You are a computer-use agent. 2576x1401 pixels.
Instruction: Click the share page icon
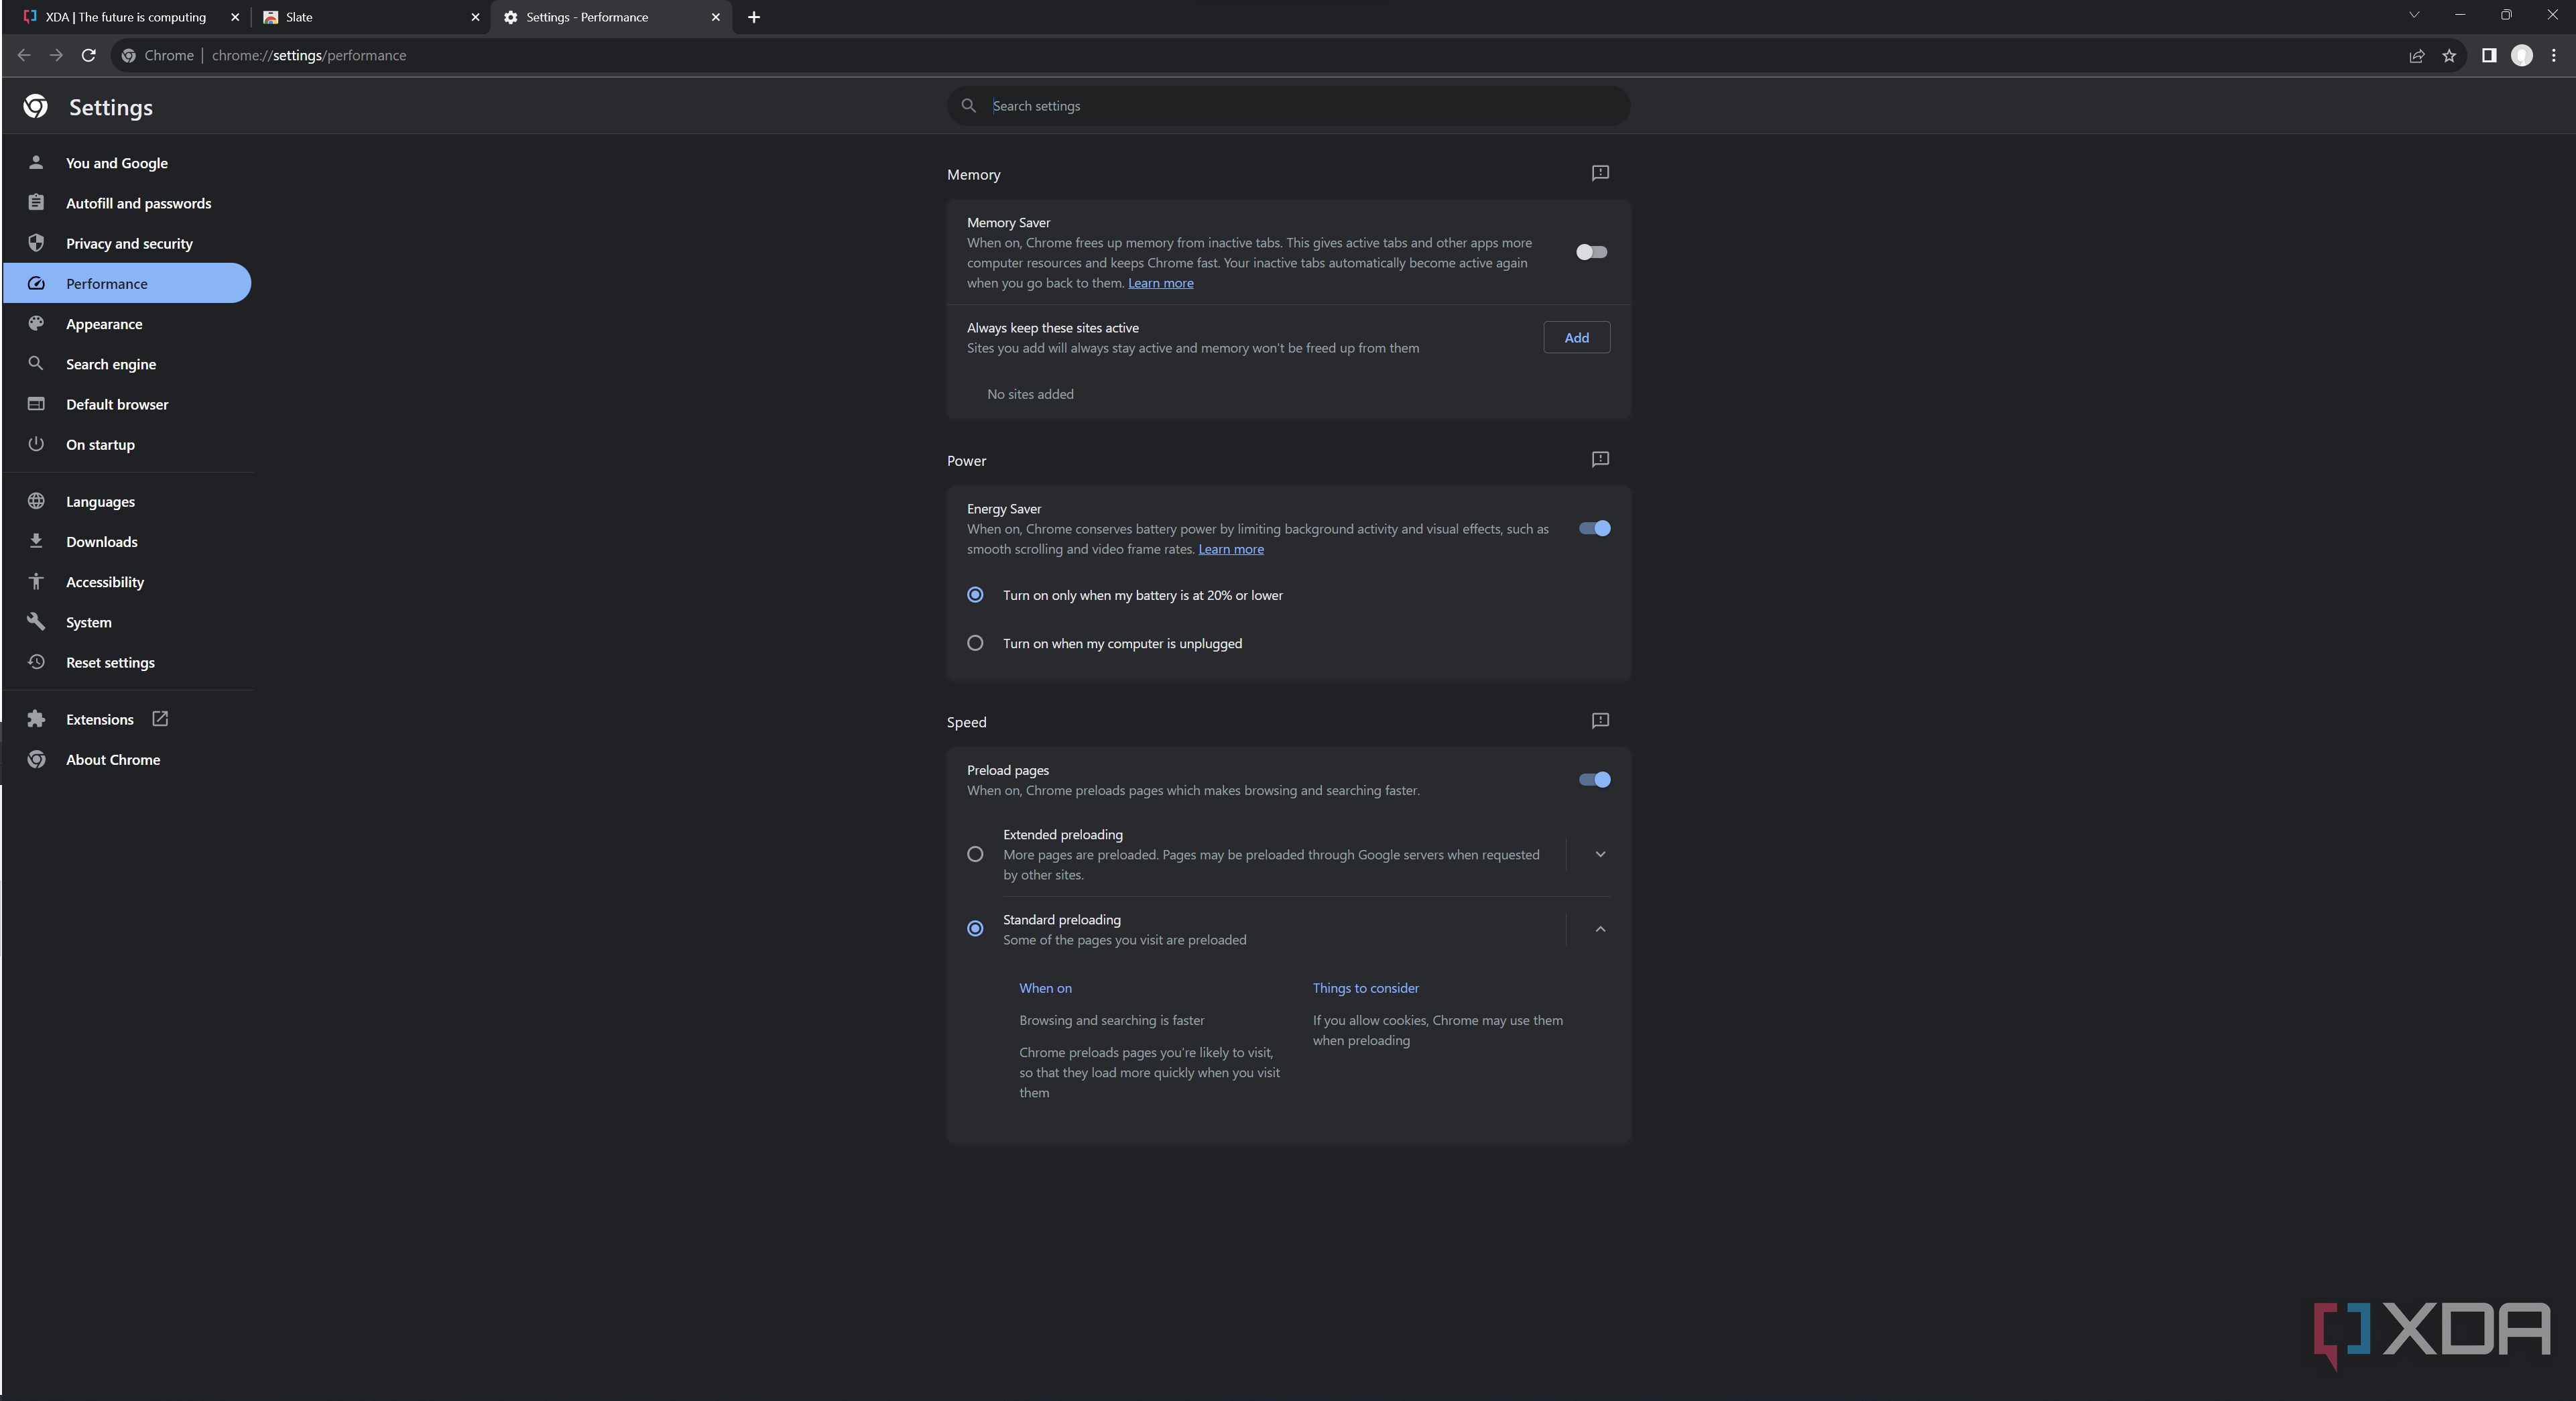[2416, 56]
